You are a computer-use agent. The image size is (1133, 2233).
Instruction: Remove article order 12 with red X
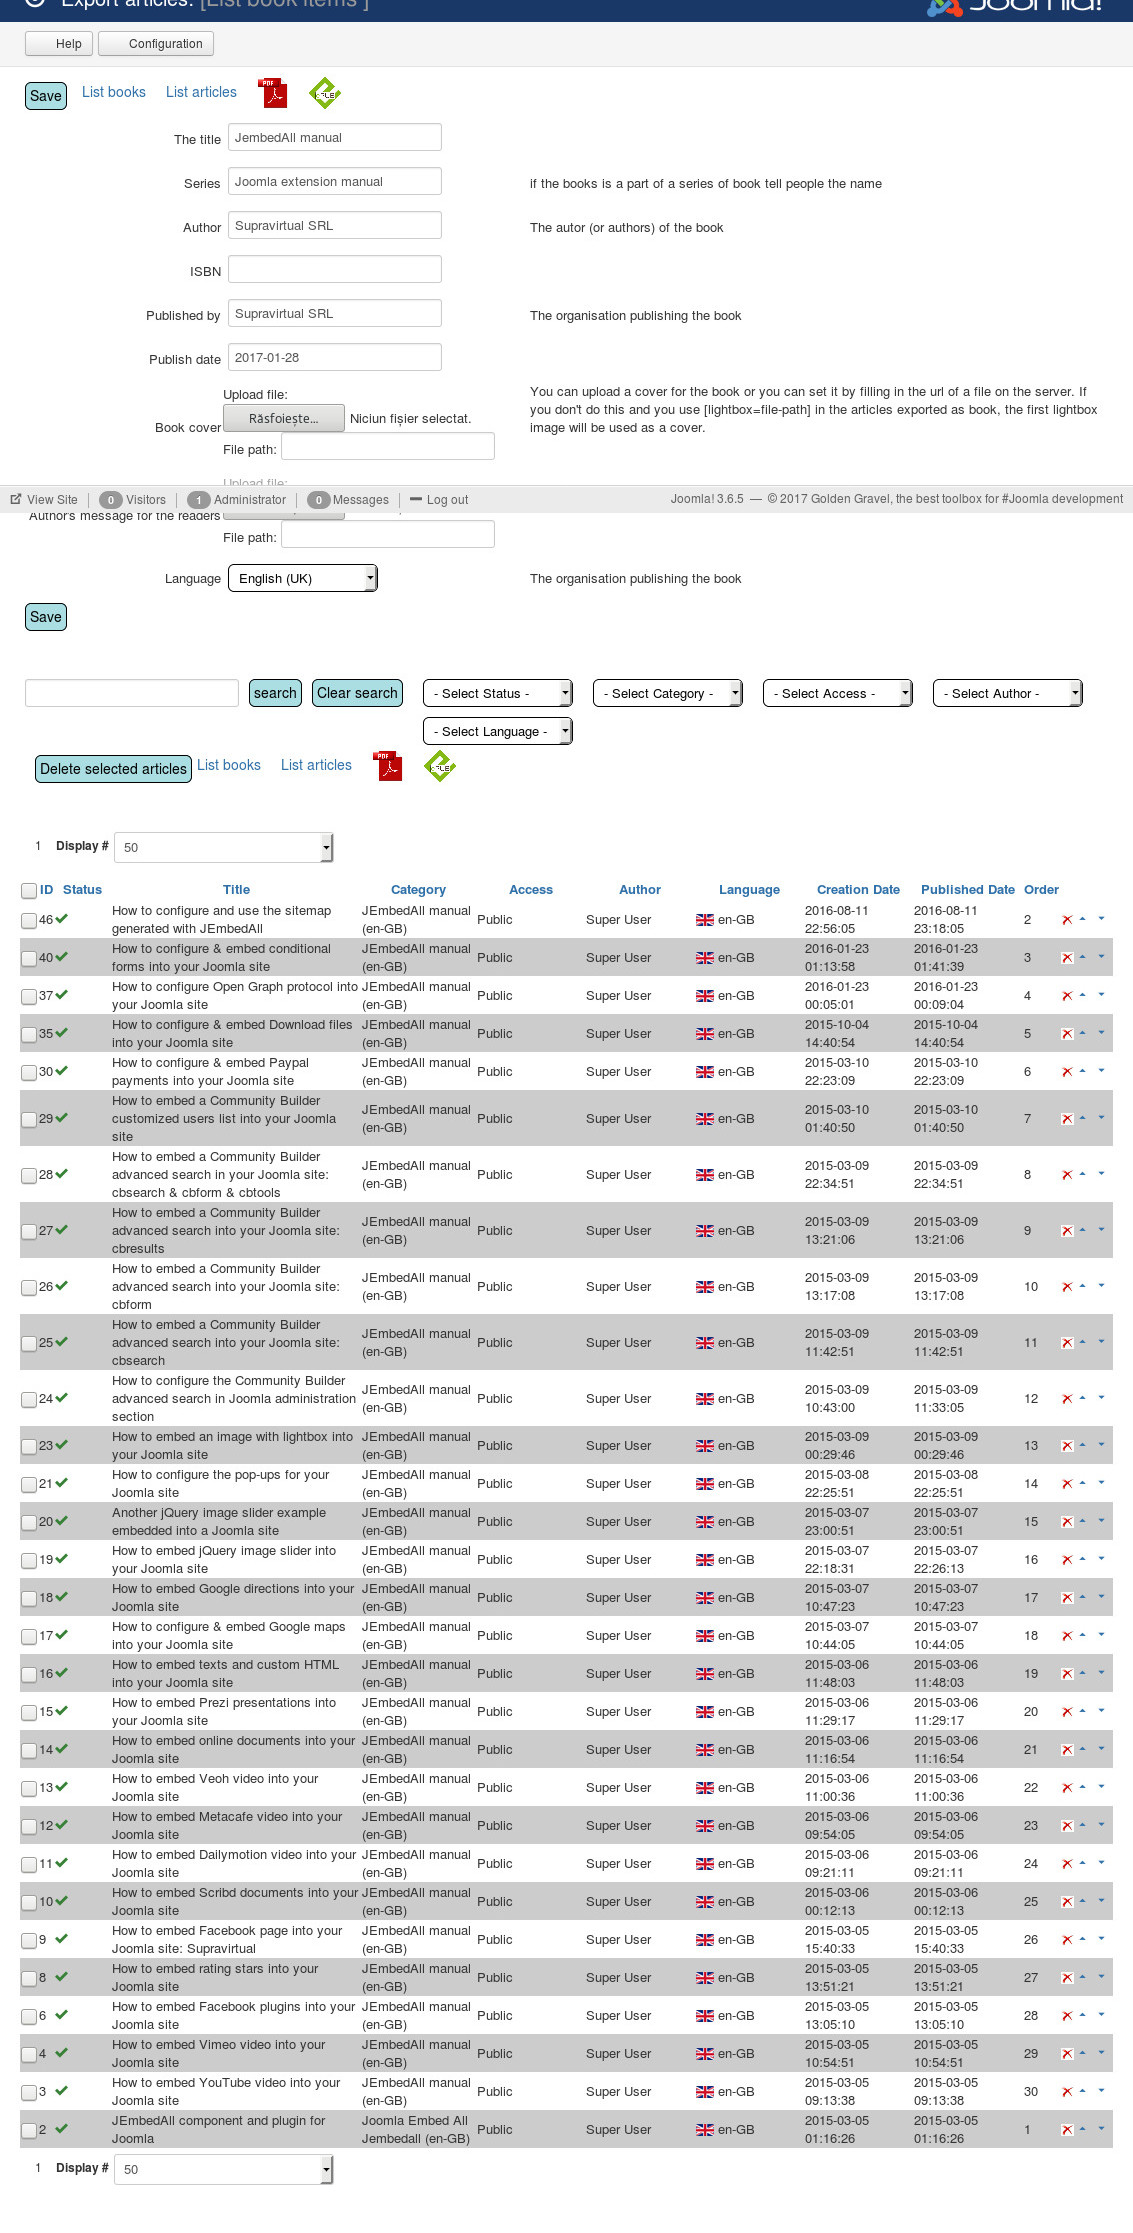click(1067, 1399)
